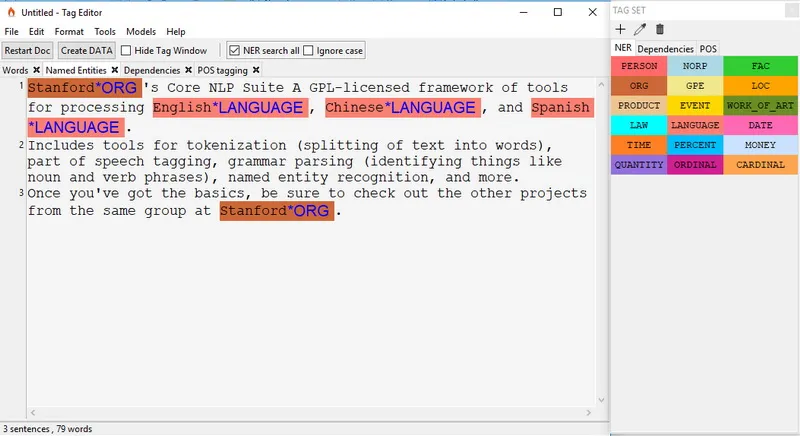Pick the ORG tag swatch
This screenshot has width=800, height=436.
coord(639,86)
